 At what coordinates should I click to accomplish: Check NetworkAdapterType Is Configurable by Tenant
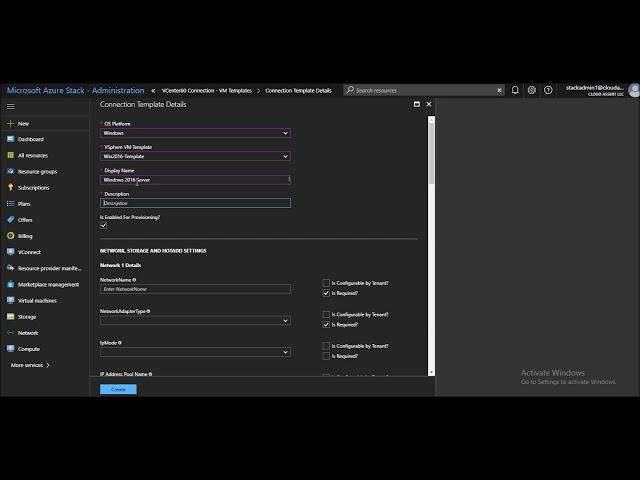pyautogui.click(x=326, y=314)
